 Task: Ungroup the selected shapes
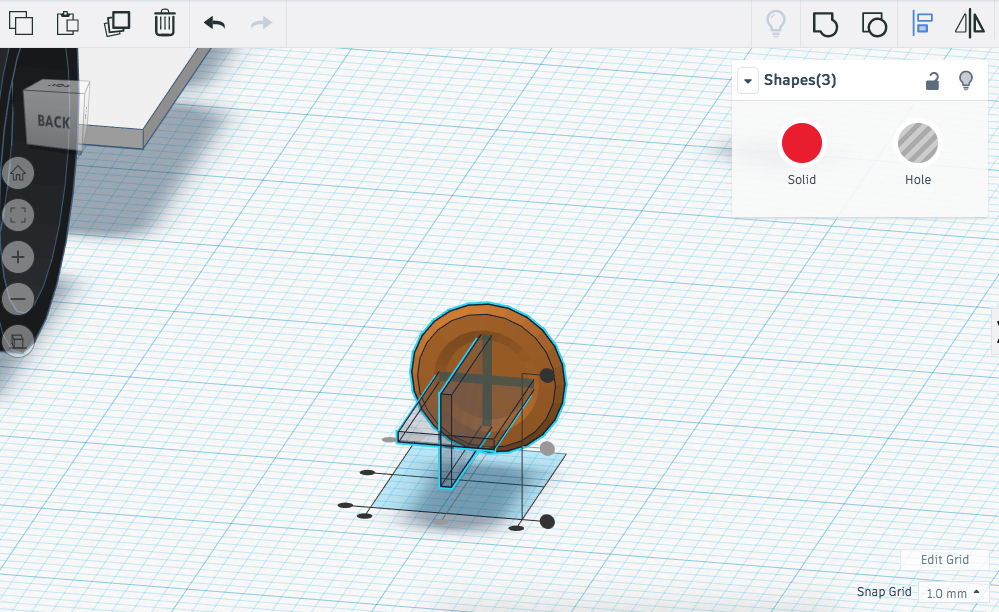tap(874, 24)
